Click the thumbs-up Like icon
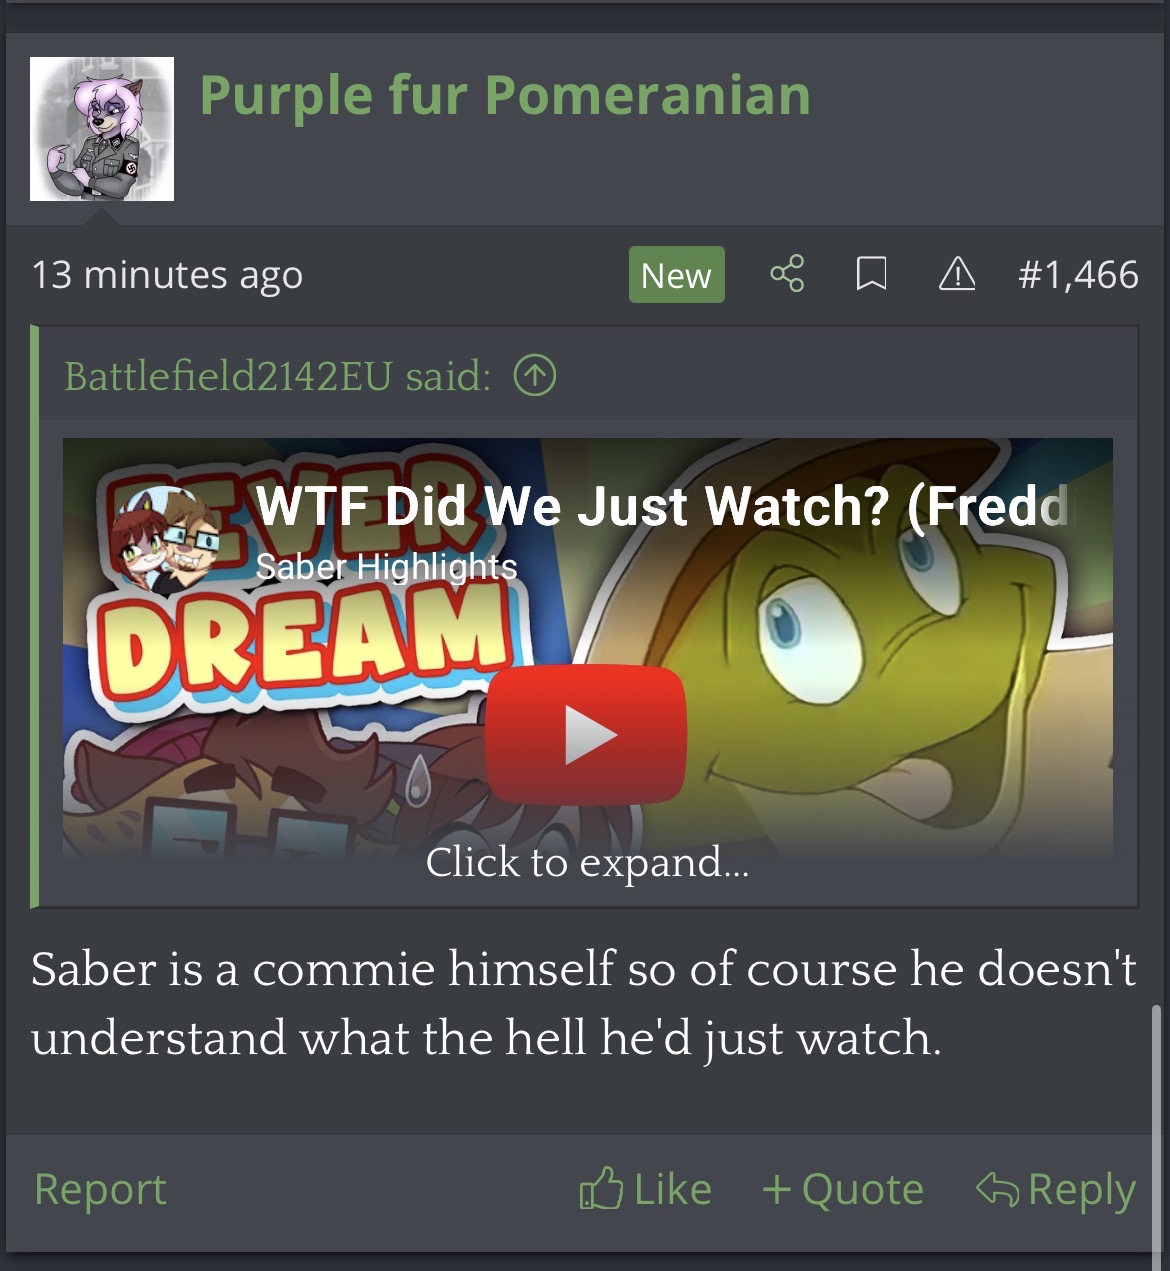The width and height of the screenshot is (1170, 1271). pos(601,1189)
